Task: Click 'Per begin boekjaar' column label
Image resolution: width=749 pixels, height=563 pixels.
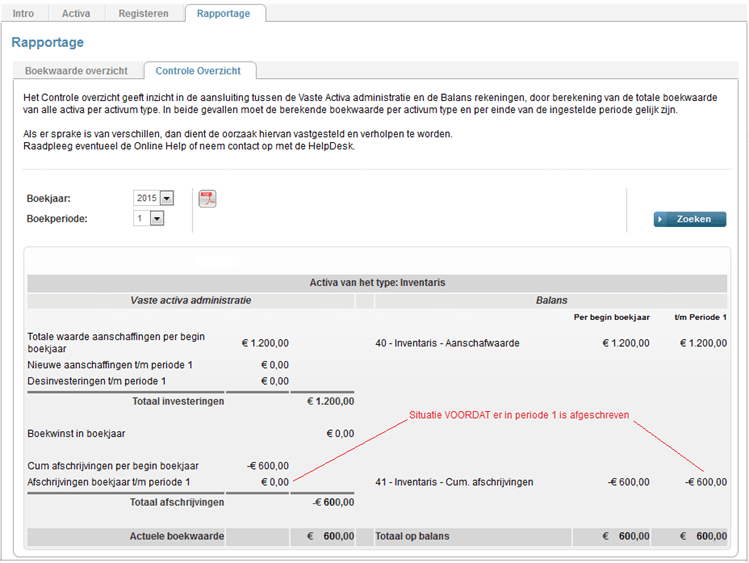Action: click(611, 317)
